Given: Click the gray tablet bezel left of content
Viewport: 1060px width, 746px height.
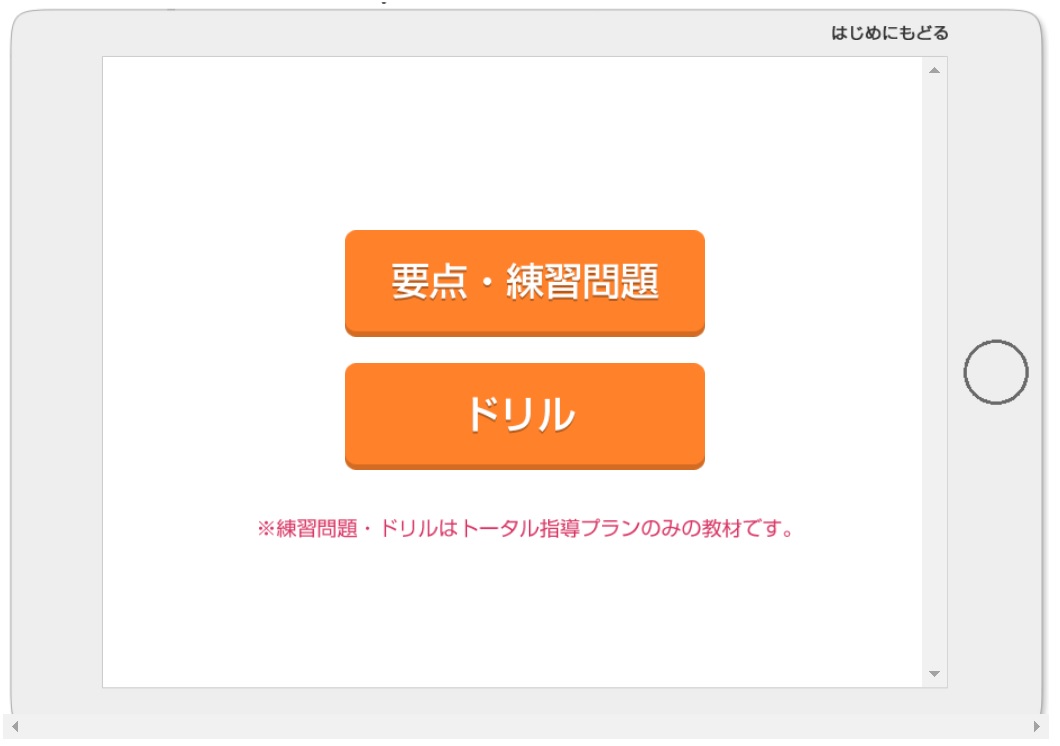Looking at the screenshot, I should [57, 372].
